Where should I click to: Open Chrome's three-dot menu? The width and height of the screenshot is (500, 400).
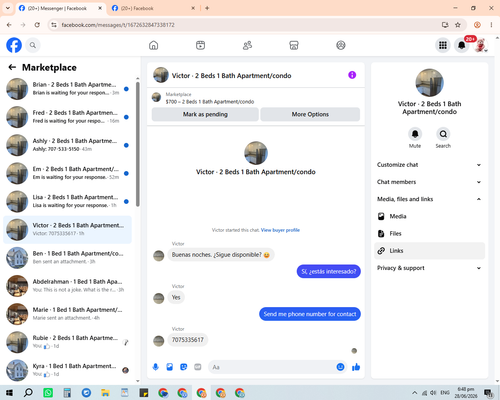point(491,25)
